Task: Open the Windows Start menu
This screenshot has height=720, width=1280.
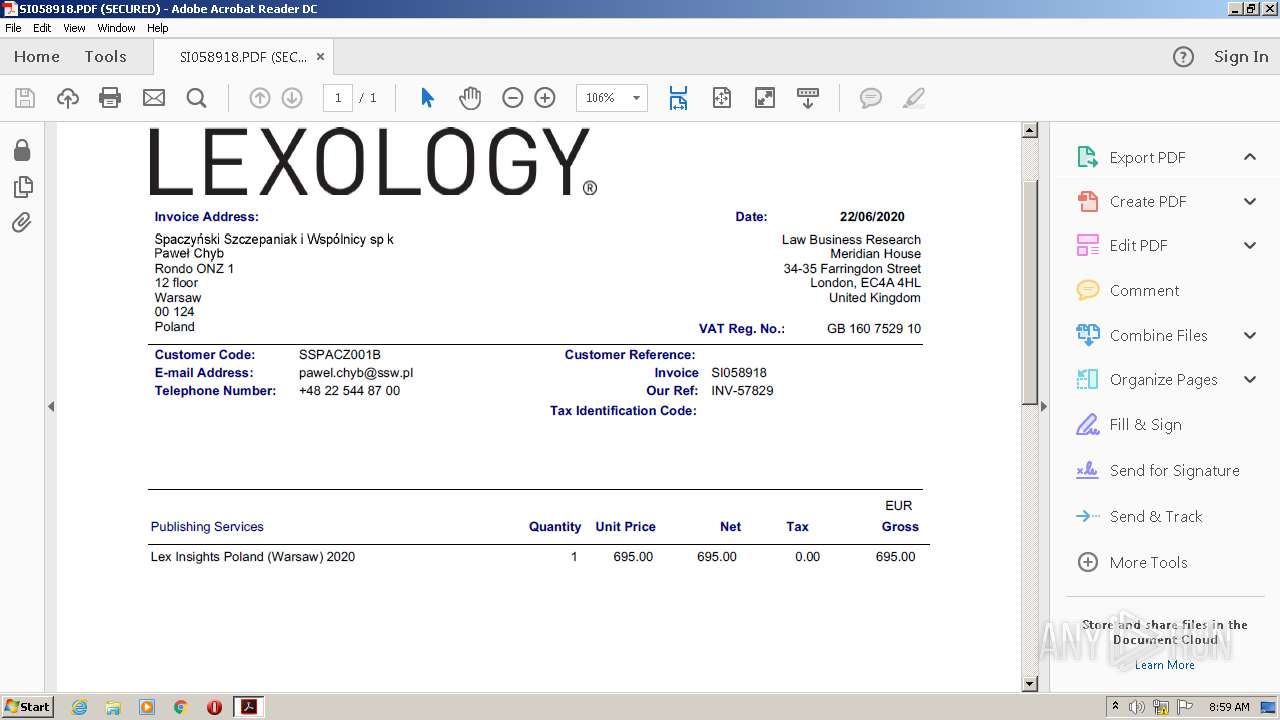Action: click(27, 707)
